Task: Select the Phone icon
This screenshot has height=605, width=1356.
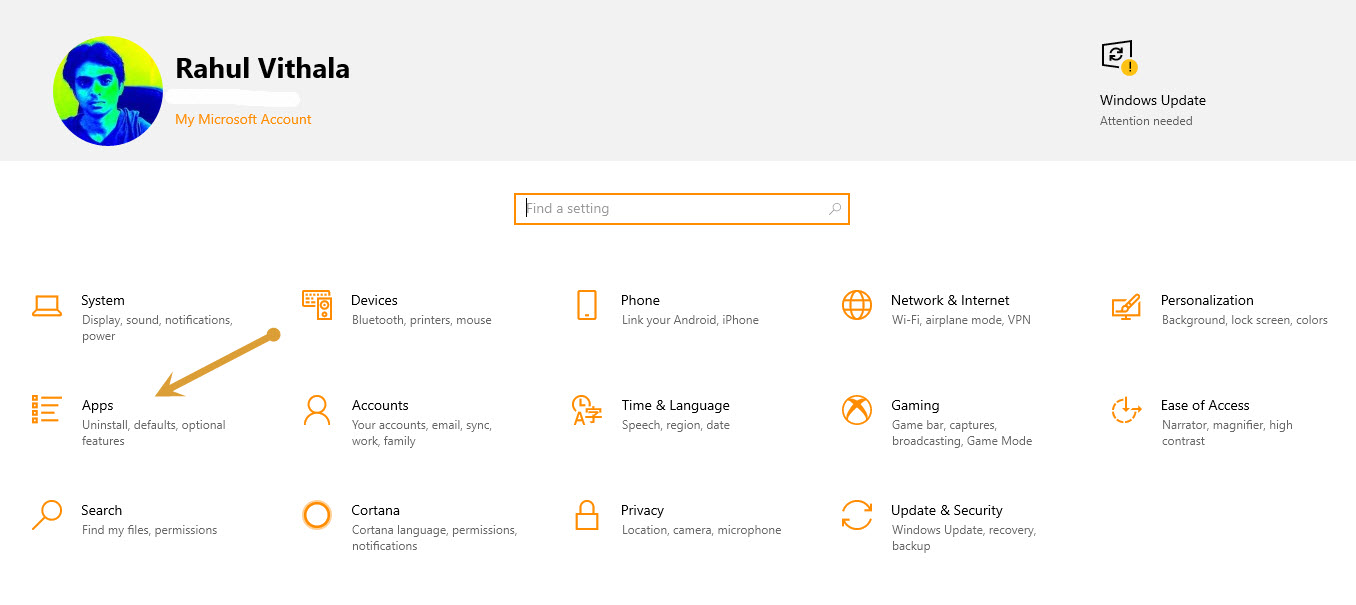Action: point(587,305)
